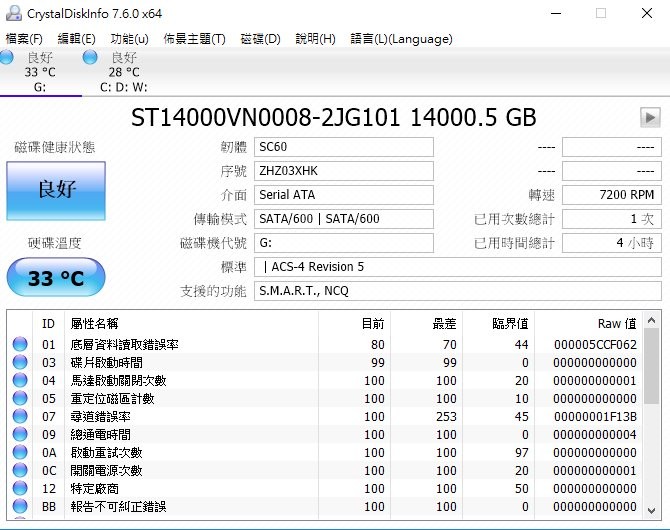The height and width of the screenshot is (530, 670).
Task: Open the 功能(u) menu
Action: 129,39
